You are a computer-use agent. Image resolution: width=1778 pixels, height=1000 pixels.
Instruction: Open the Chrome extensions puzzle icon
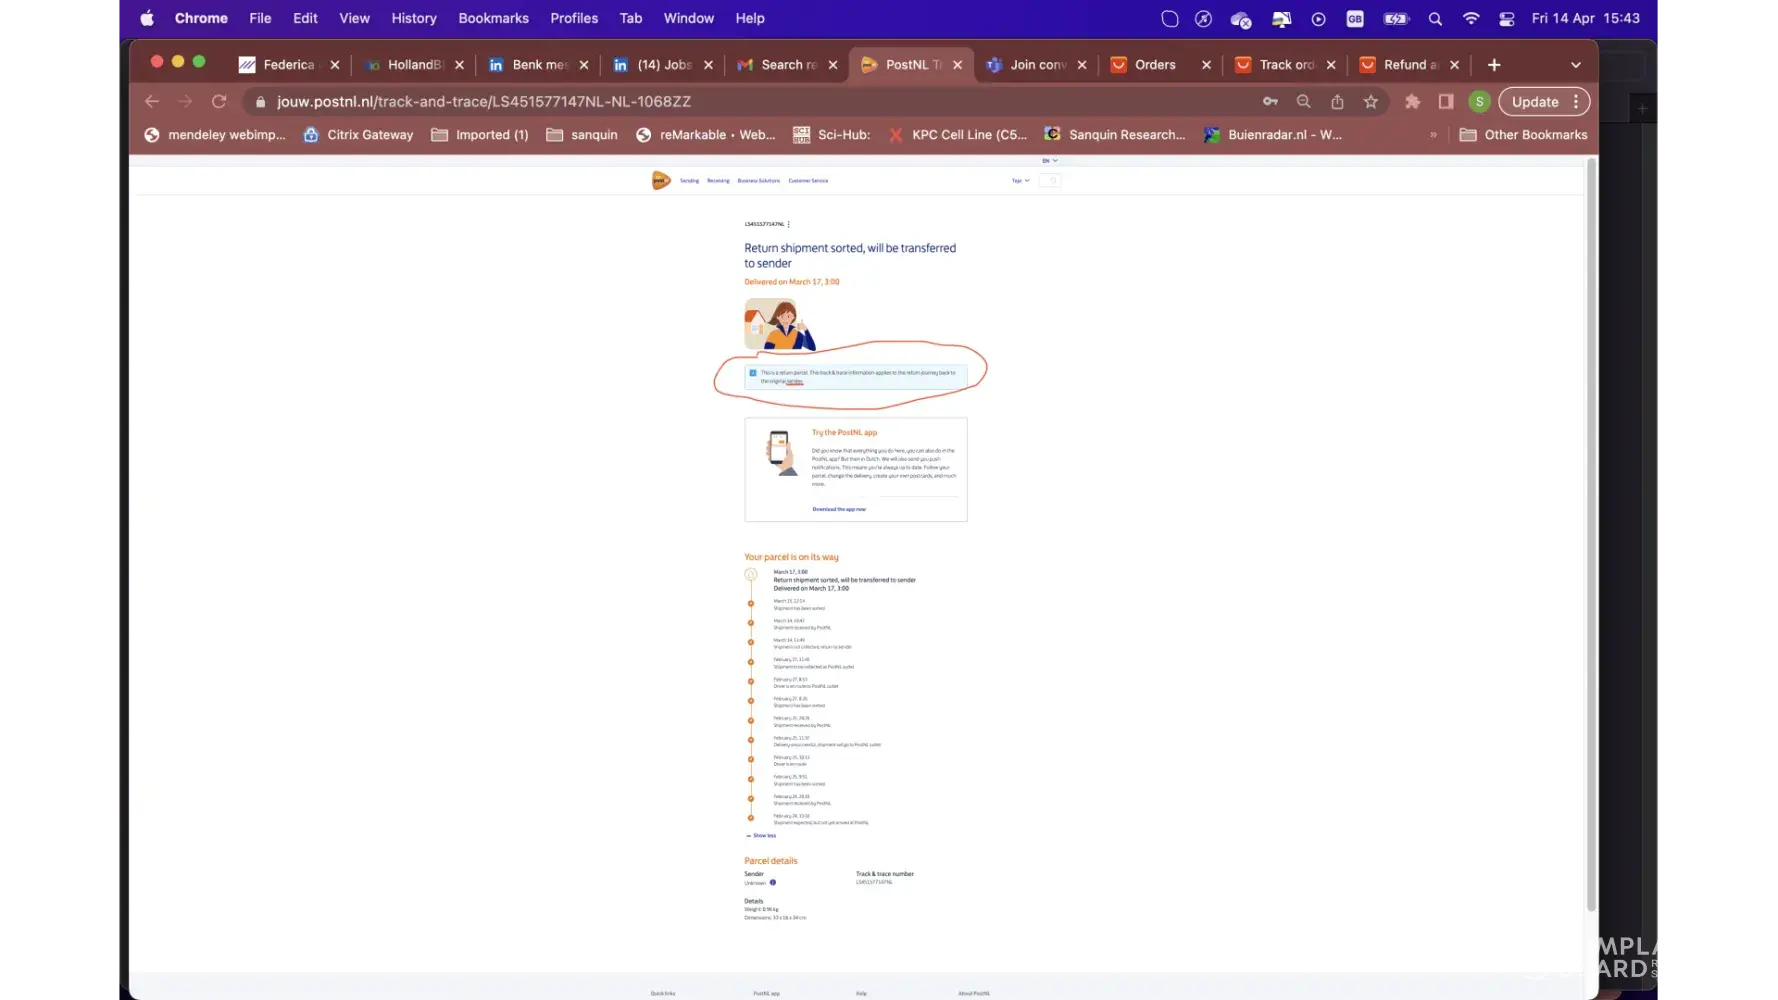click(1412, 102)
